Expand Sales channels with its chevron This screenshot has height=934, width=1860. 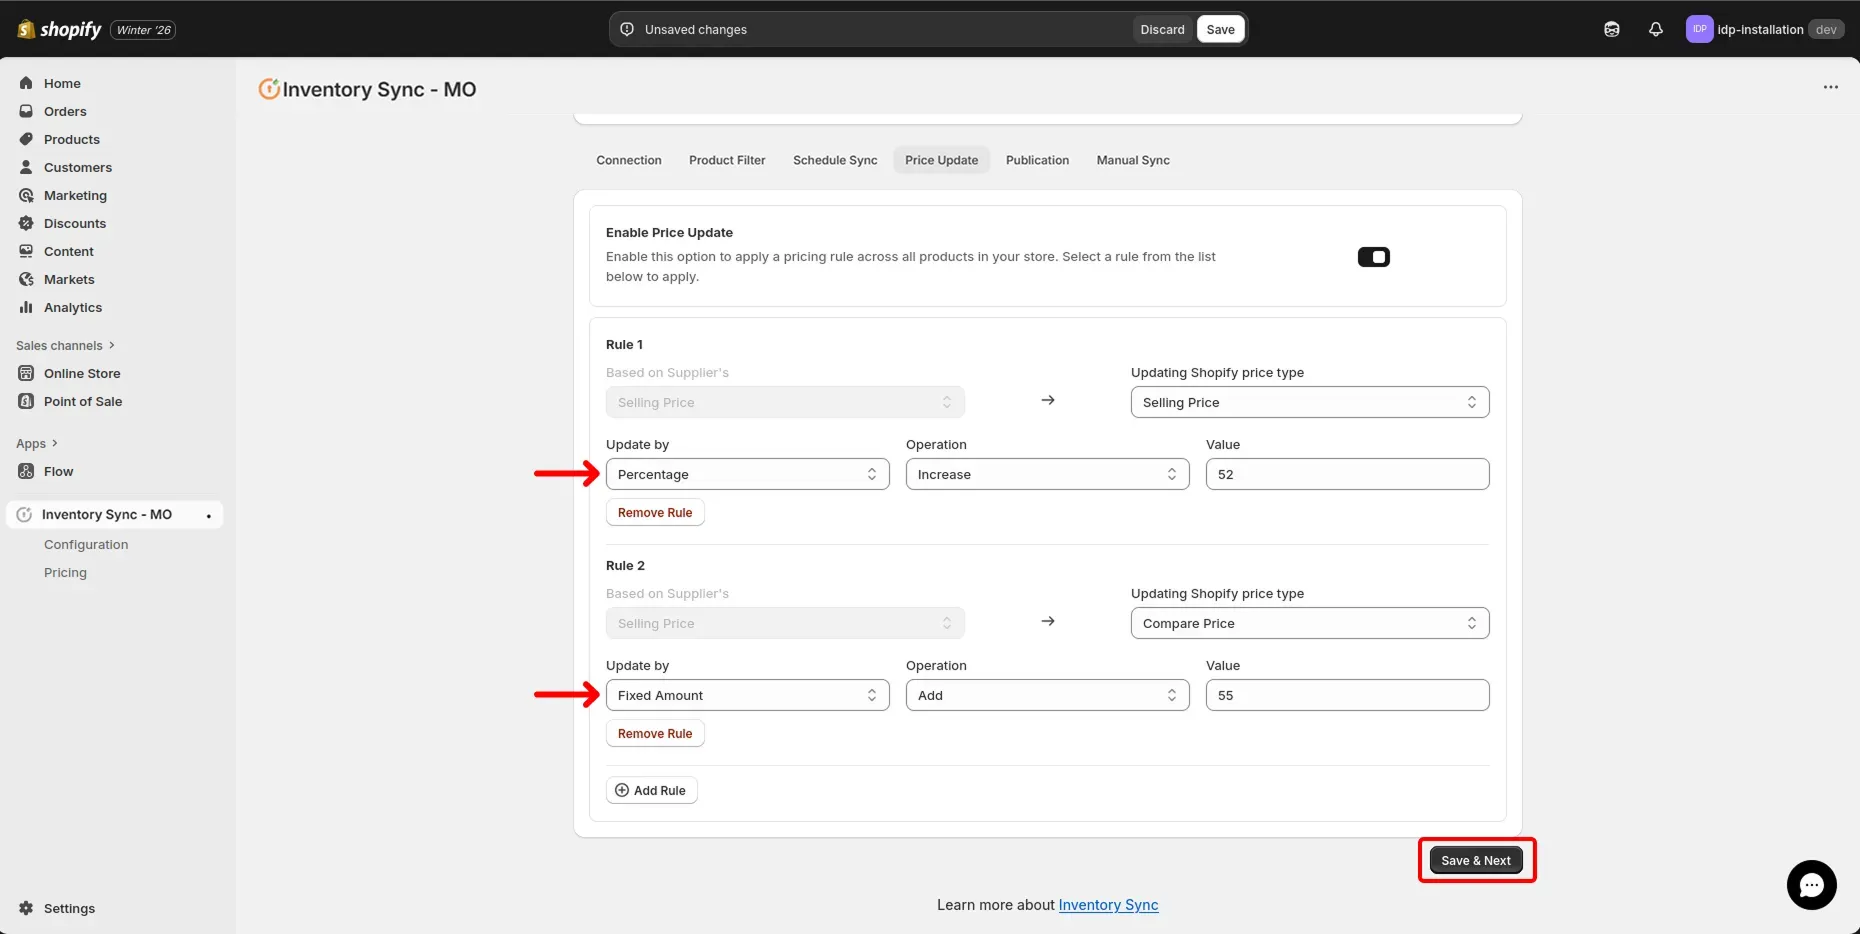pyautogui.click(x=110, y=345)
